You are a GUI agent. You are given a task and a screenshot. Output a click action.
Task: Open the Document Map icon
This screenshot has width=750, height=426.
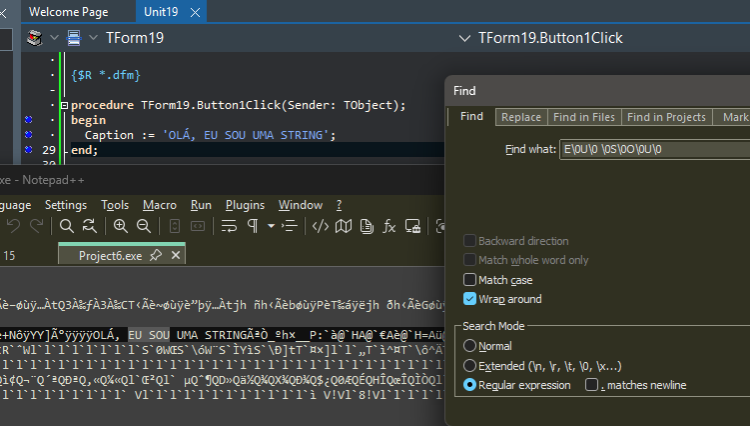[343, 226]
